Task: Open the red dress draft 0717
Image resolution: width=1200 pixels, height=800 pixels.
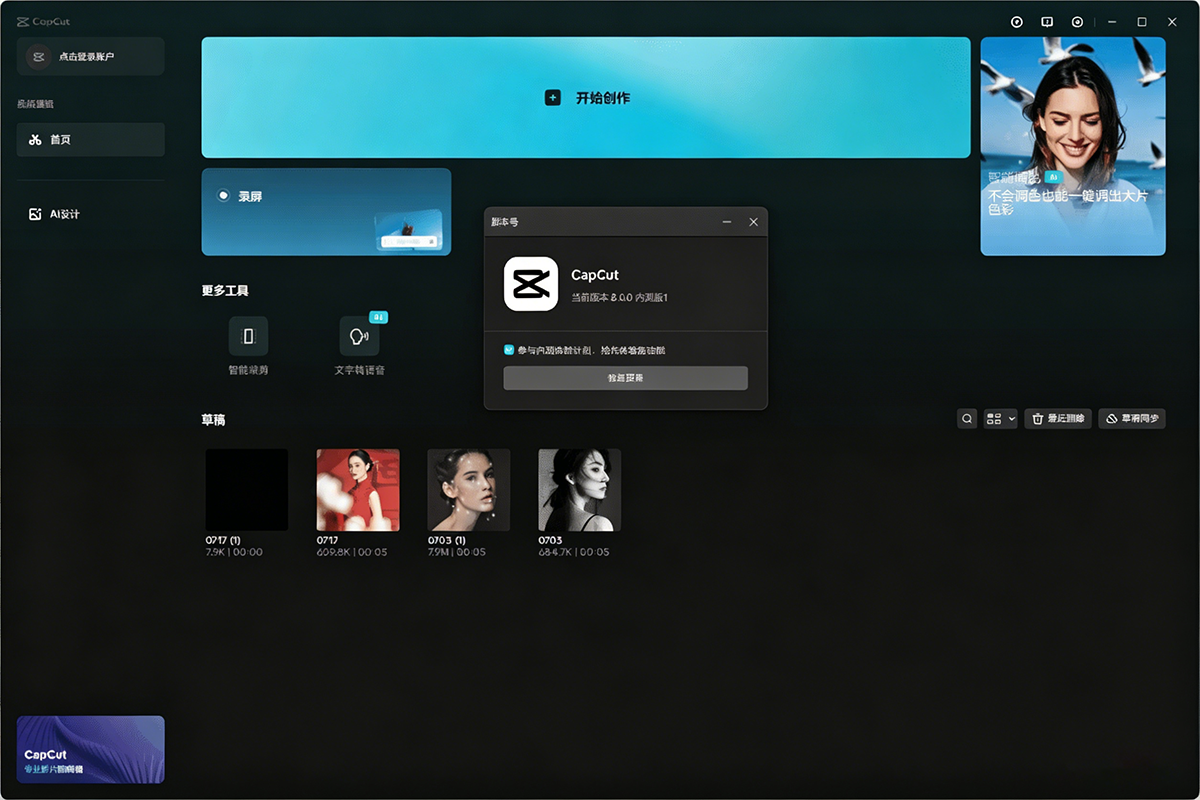Action: point(358,489)
